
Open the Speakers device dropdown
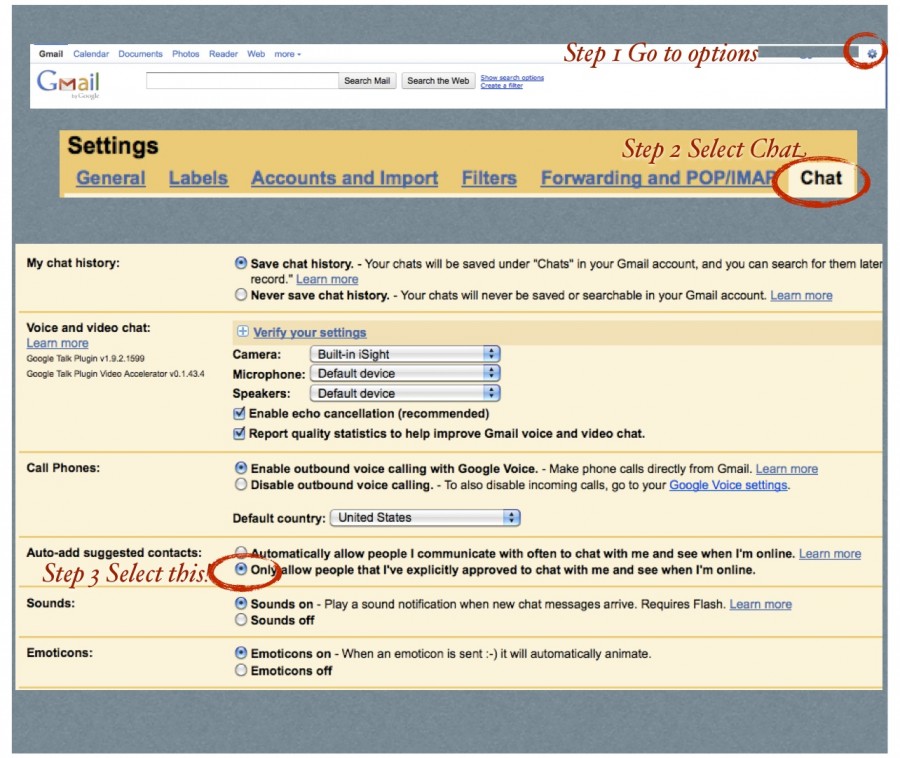coord(404,393)
